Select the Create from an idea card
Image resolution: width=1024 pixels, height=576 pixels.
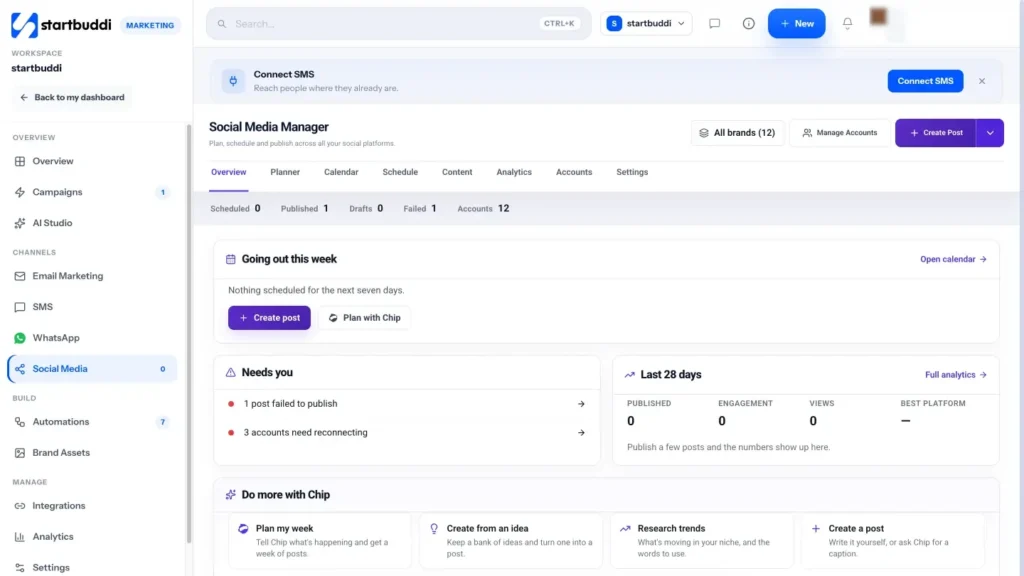(511, 541)
